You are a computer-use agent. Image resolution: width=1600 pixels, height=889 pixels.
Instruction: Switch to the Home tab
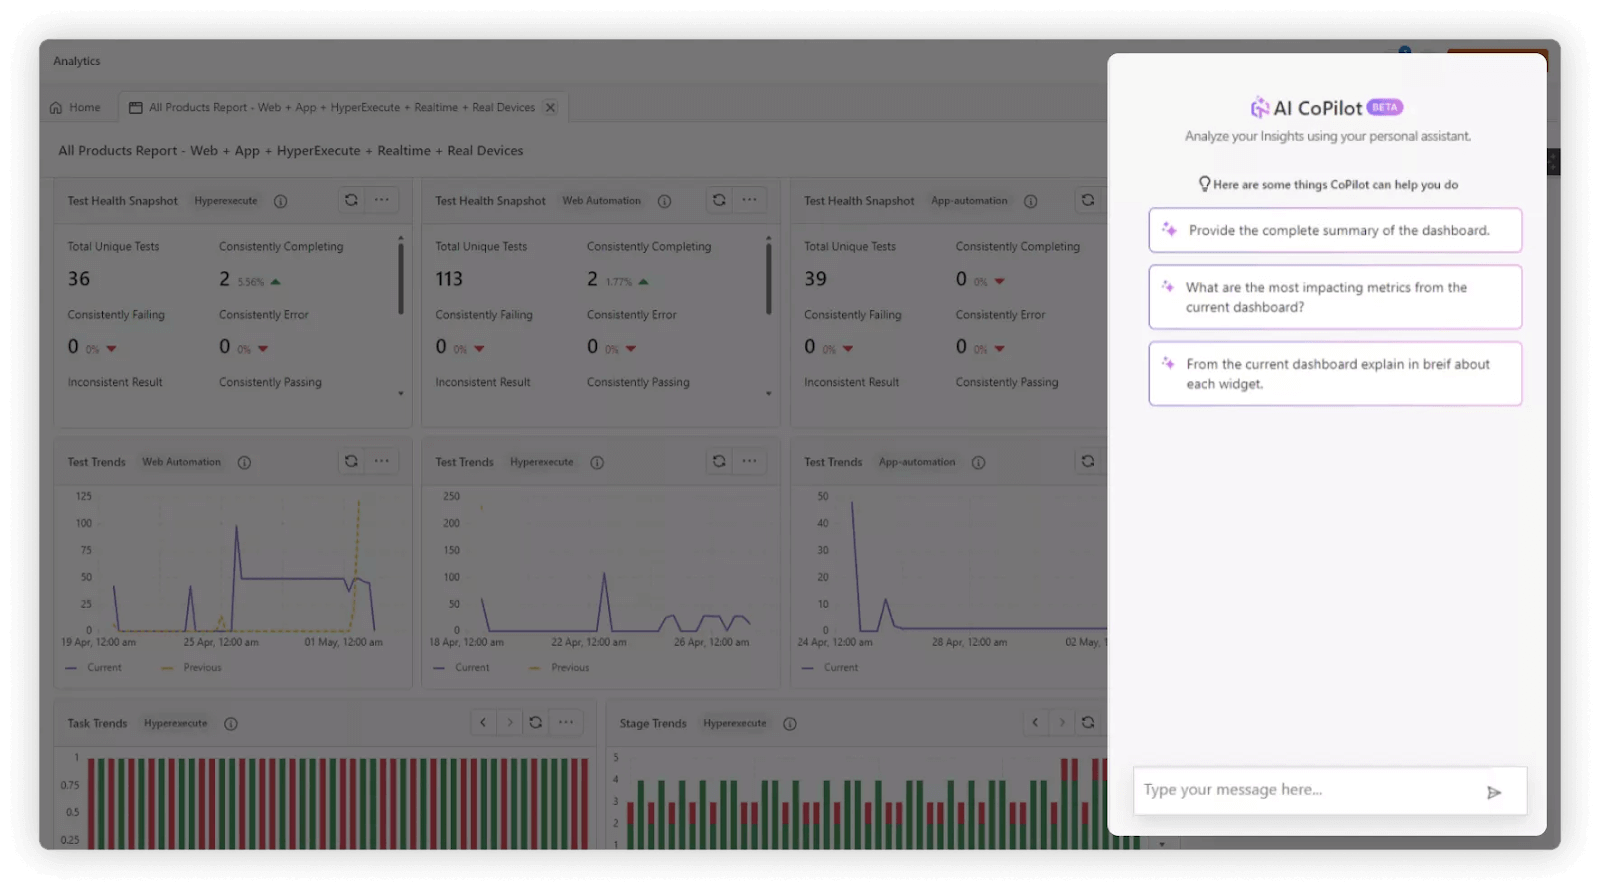76,107
